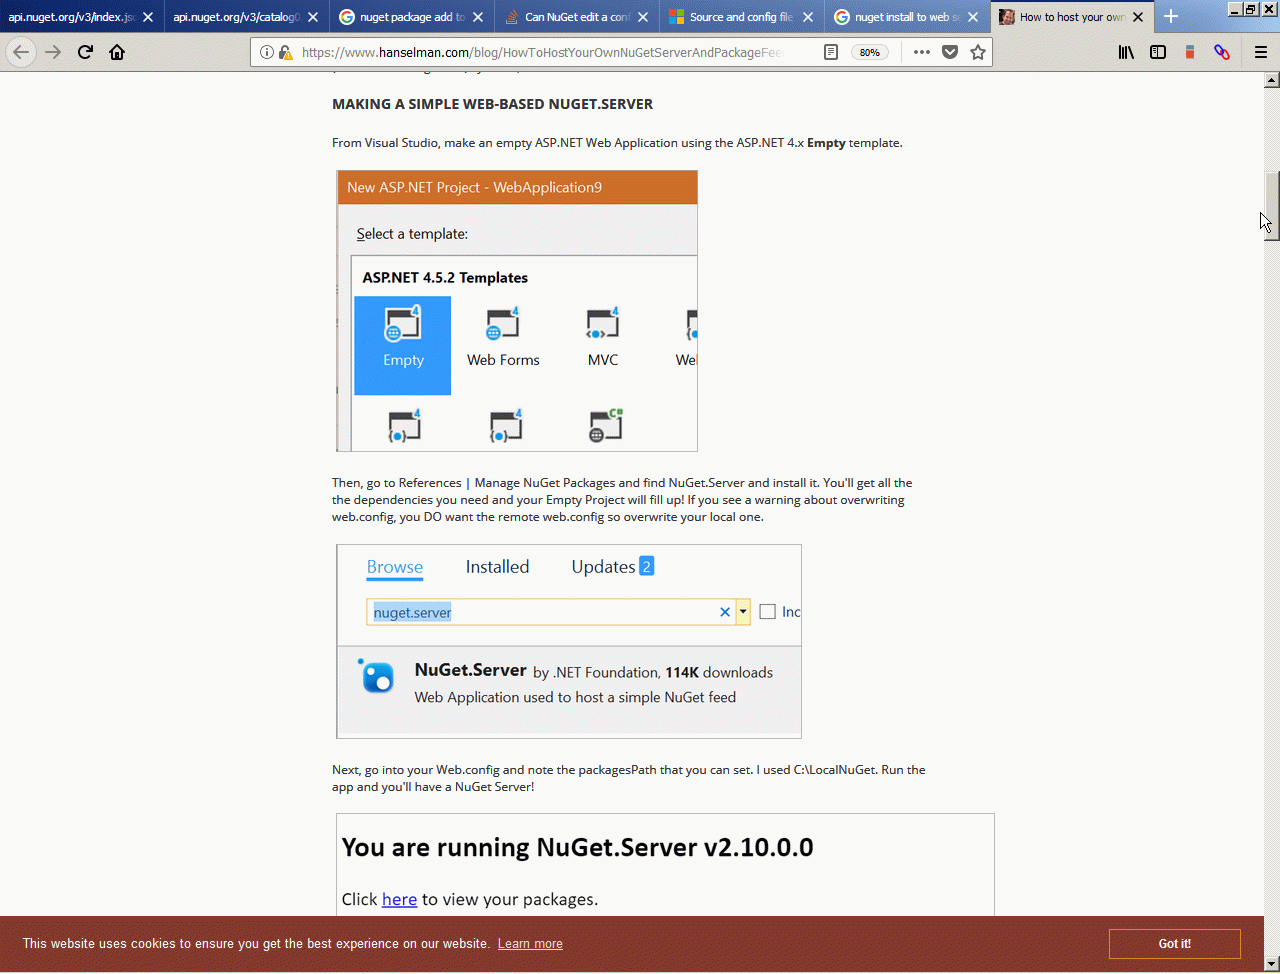Click 'You are running NuGet.Server v2.10.0.0' text
The image size is (1280, 974).
point(577,848)
